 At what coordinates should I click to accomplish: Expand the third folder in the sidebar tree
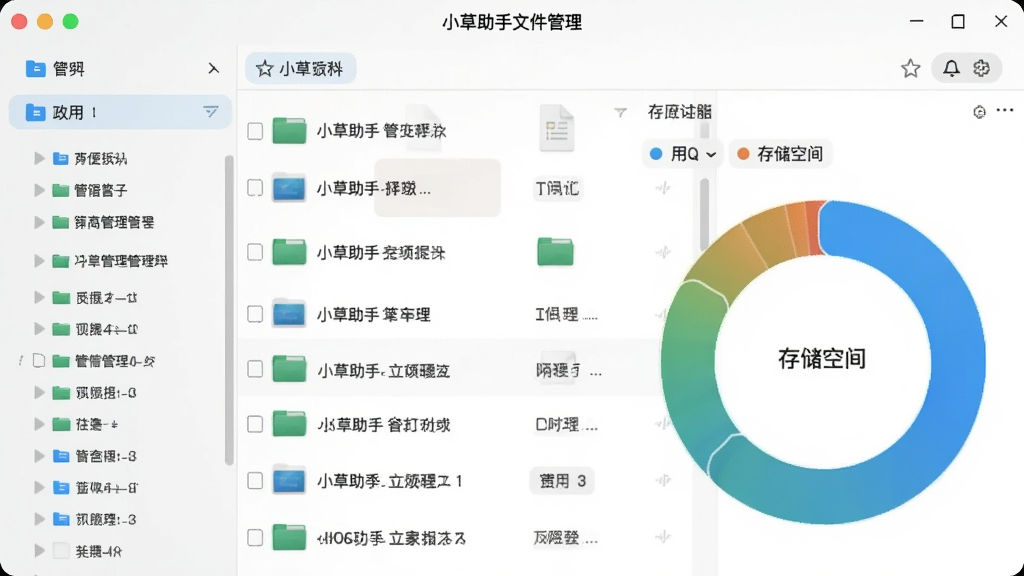pyautogui.click(x=39, y=222)
